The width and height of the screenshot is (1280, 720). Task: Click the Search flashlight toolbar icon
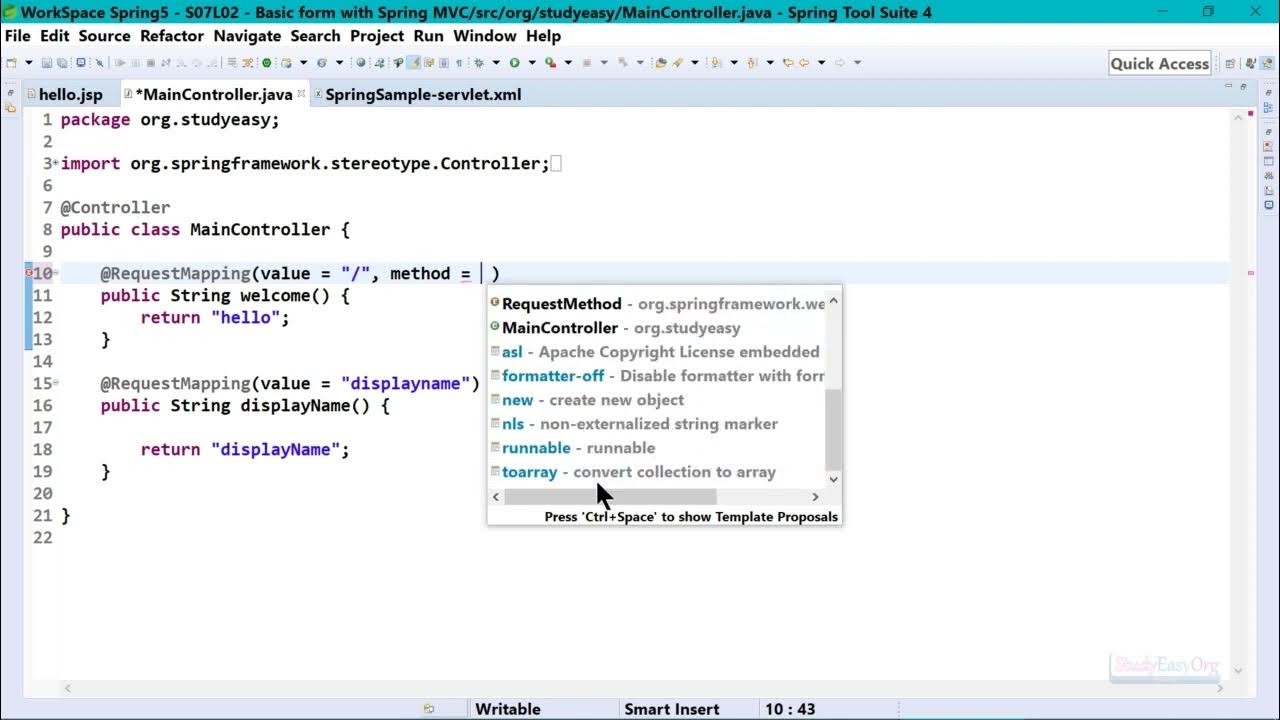677,63
